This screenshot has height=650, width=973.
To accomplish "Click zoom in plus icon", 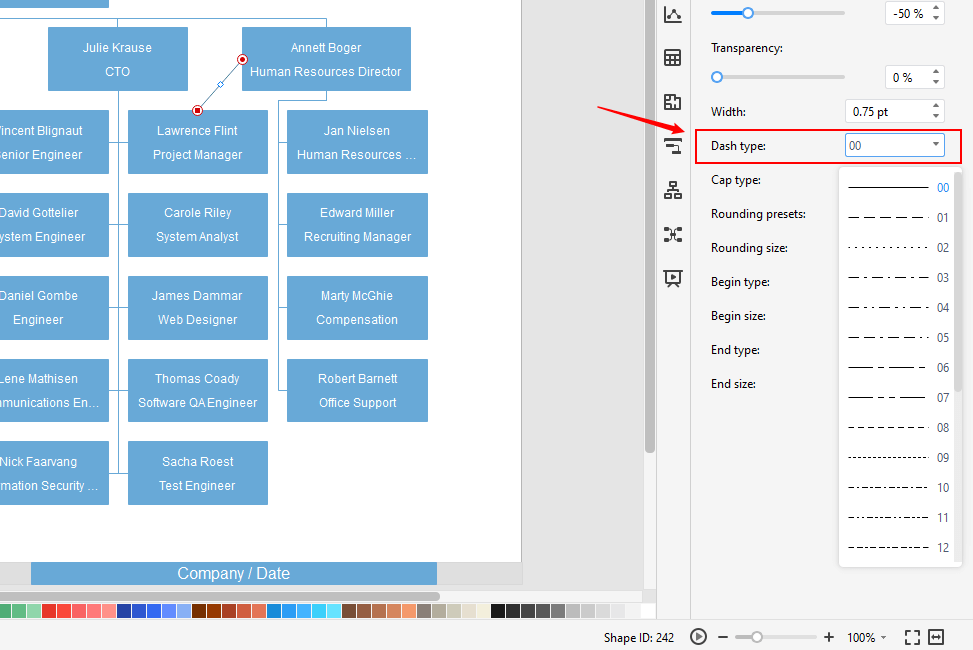I will click(828, 637).
